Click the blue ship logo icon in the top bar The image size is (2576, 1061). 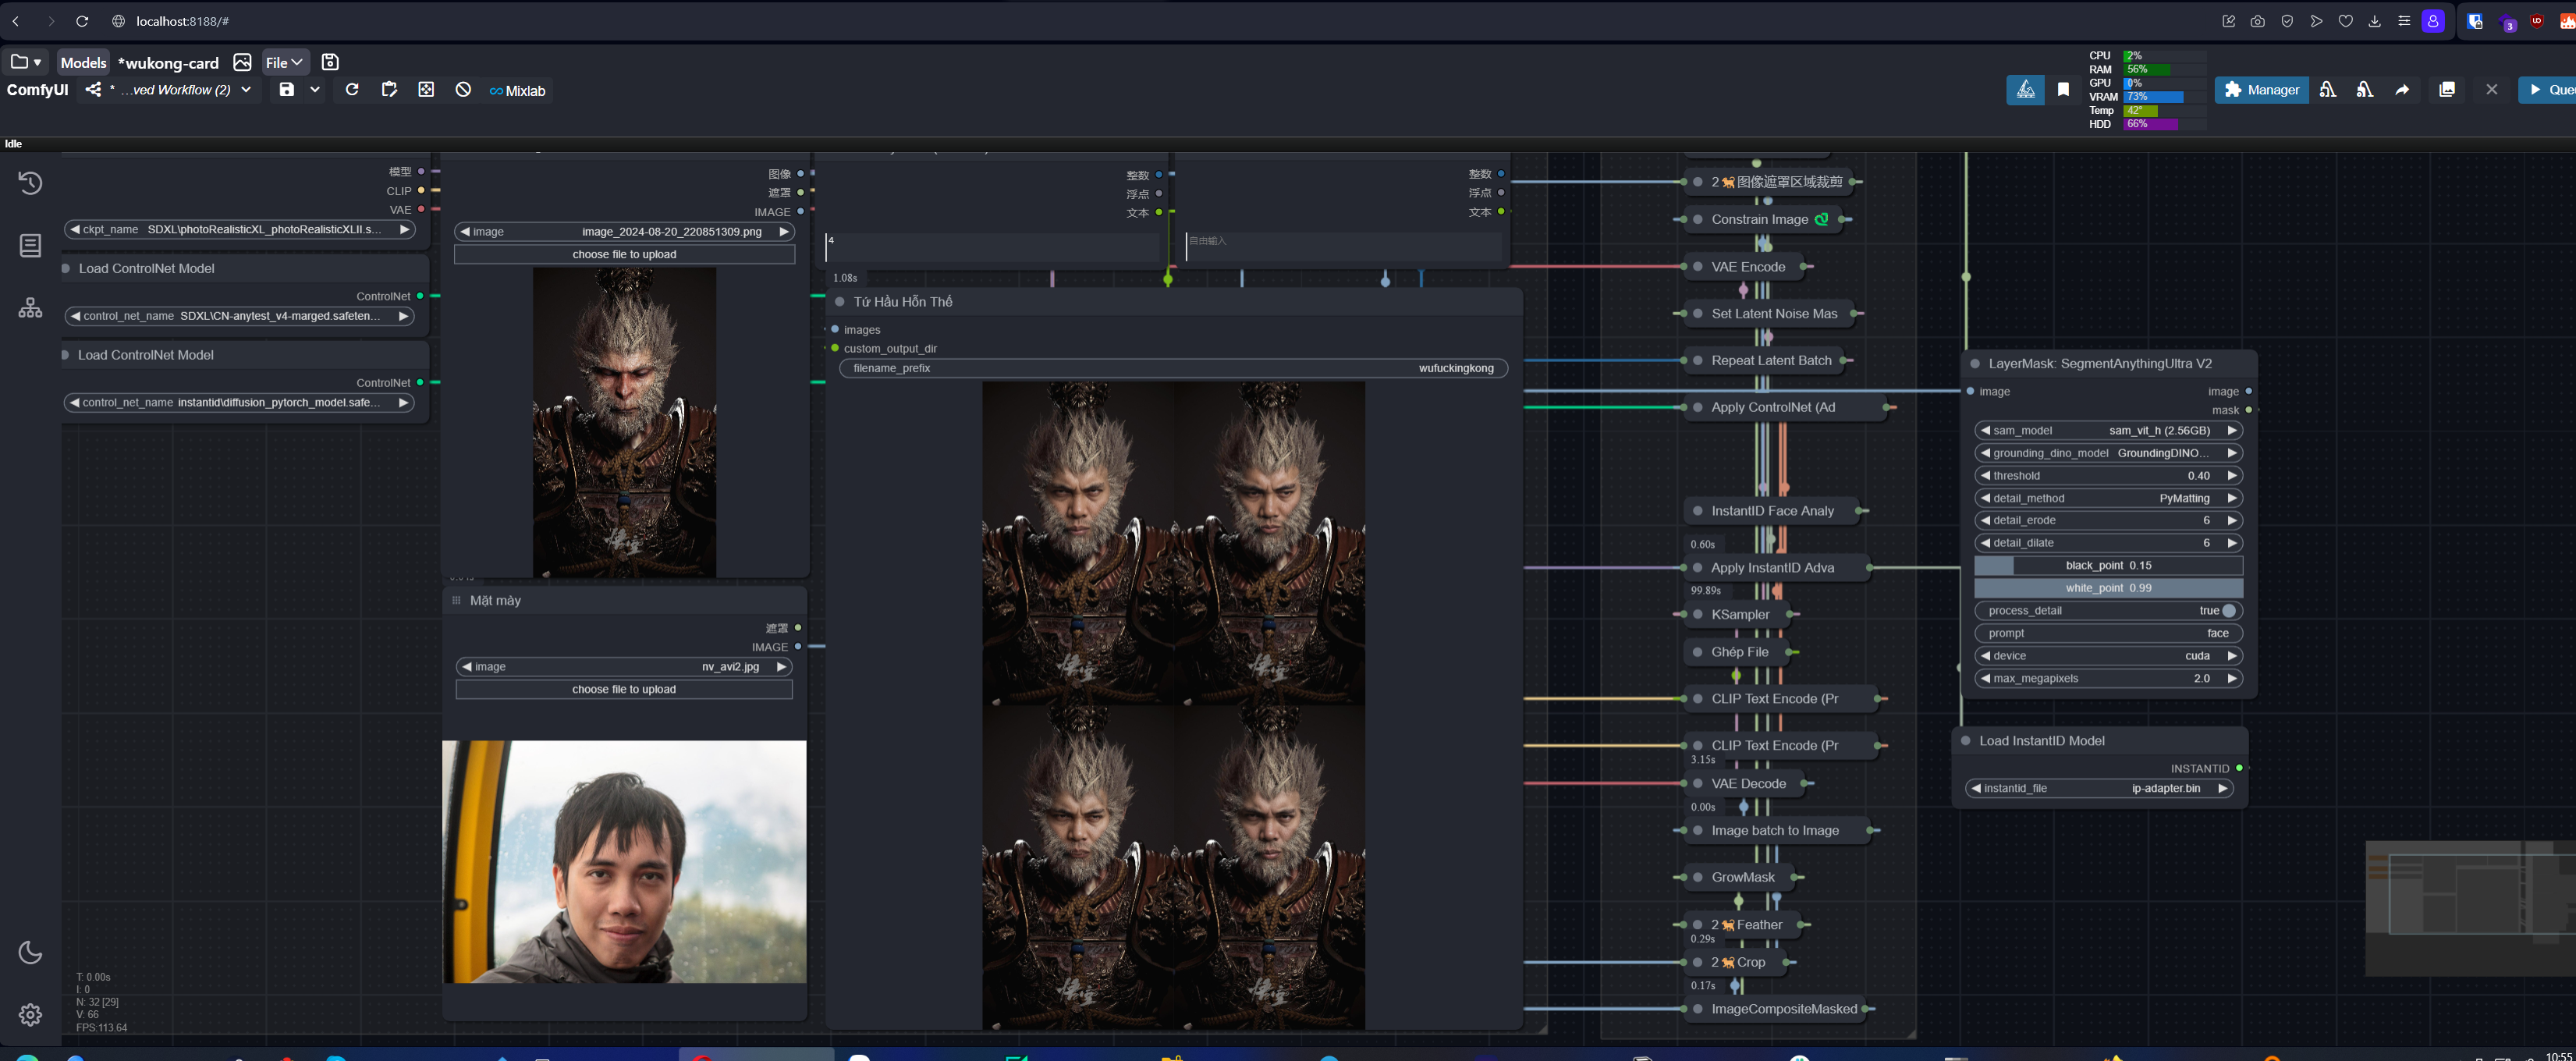(2025, 89)
